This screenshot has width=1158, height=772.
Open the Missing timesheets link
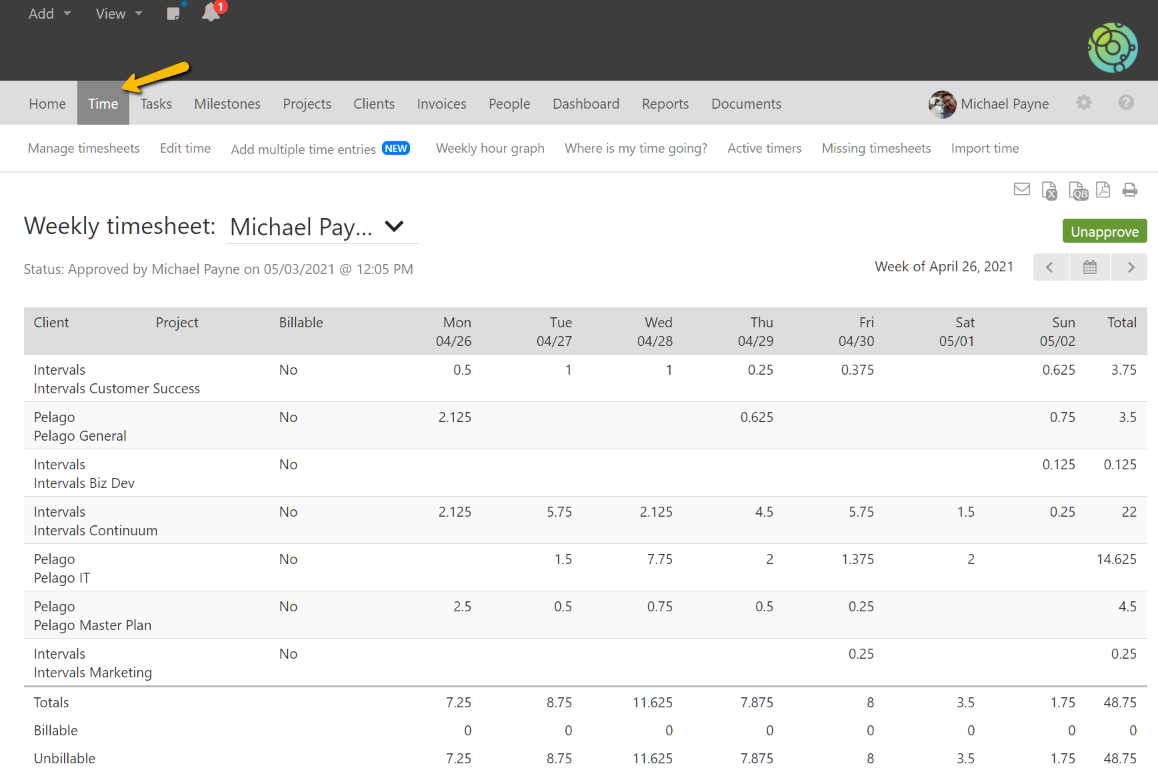click(876, 148)
